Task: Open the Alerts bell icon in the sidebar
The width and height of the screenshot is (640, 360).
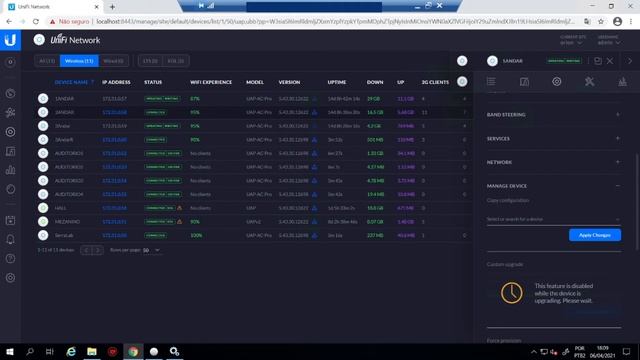Action: pyautogui.click(x=11, y=240)
